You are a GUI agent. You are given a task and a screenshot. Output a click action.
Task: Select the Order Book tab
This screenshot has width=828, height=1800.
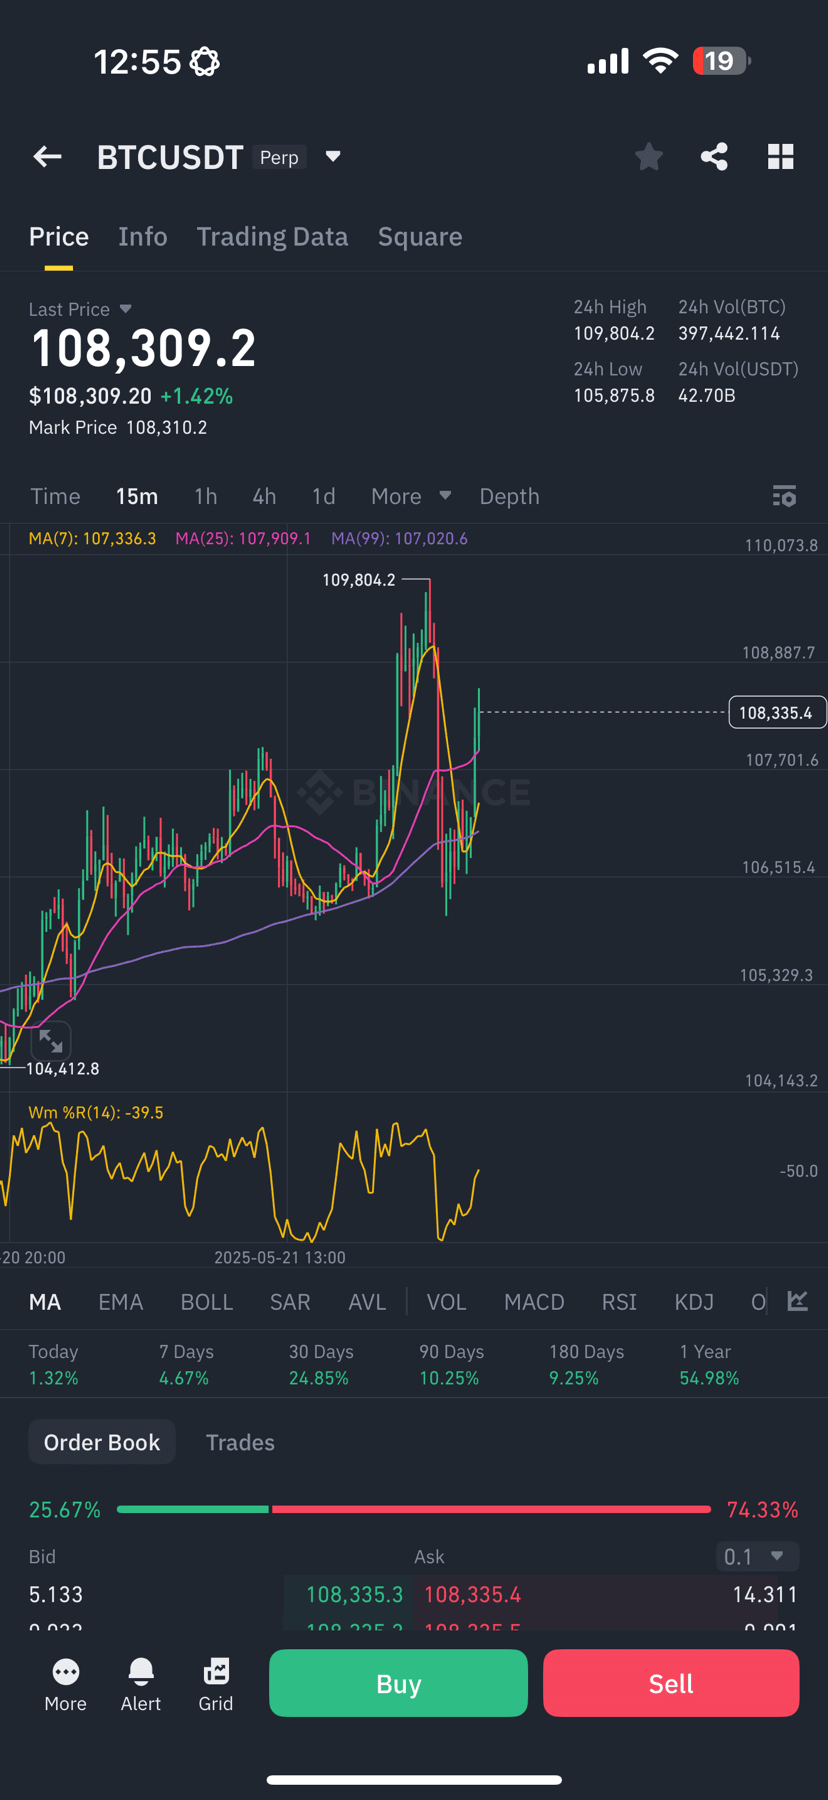[x=102, y=1442]
